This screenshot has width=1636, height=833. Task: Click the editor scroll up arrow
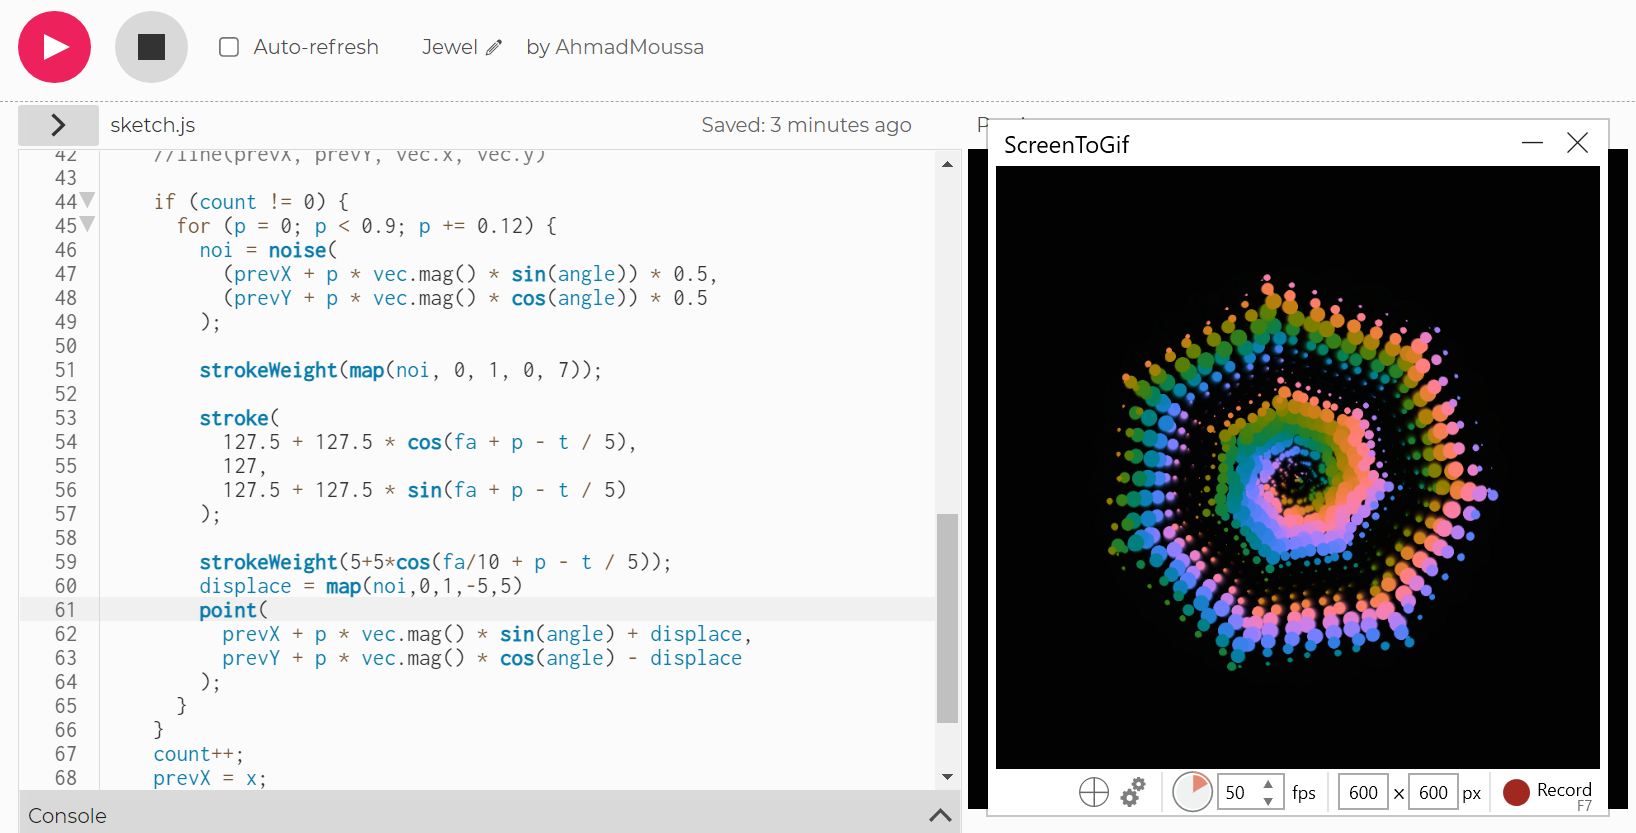[947, 164]
